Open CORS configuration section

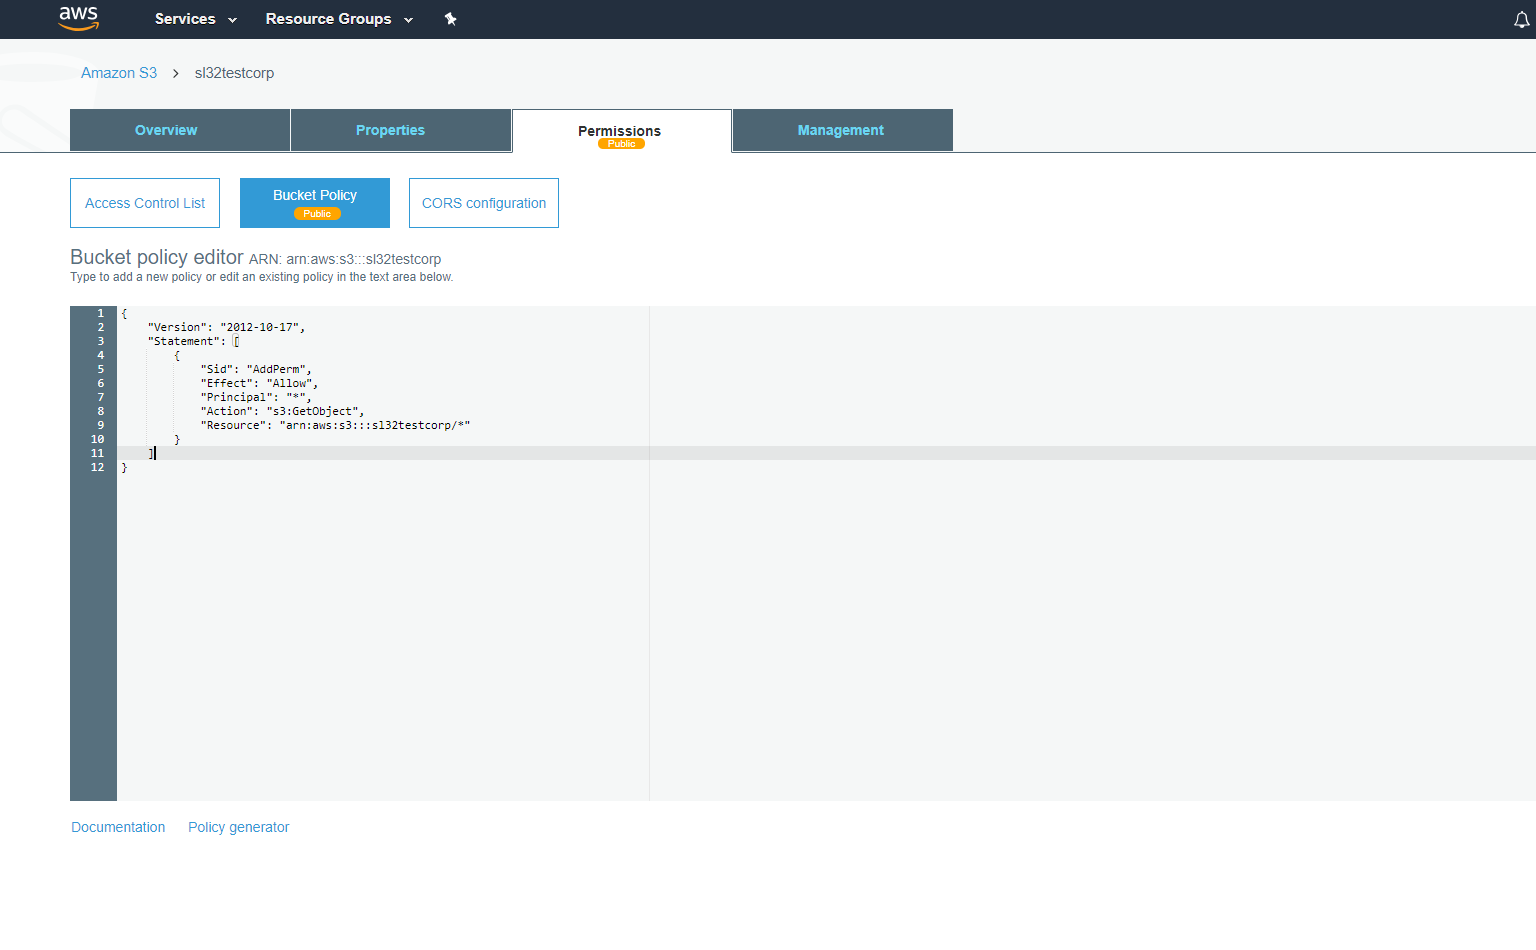[x=484, y=203]
